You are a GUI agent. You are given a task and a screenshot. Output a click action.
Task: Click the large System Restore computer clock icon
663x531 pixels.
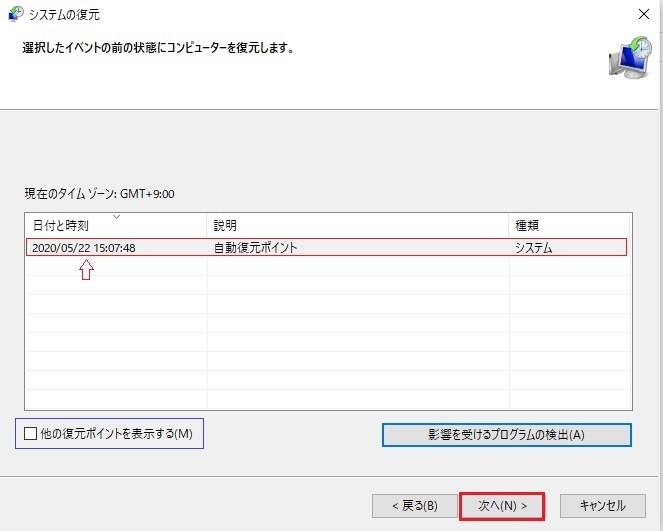pos(630,57)
